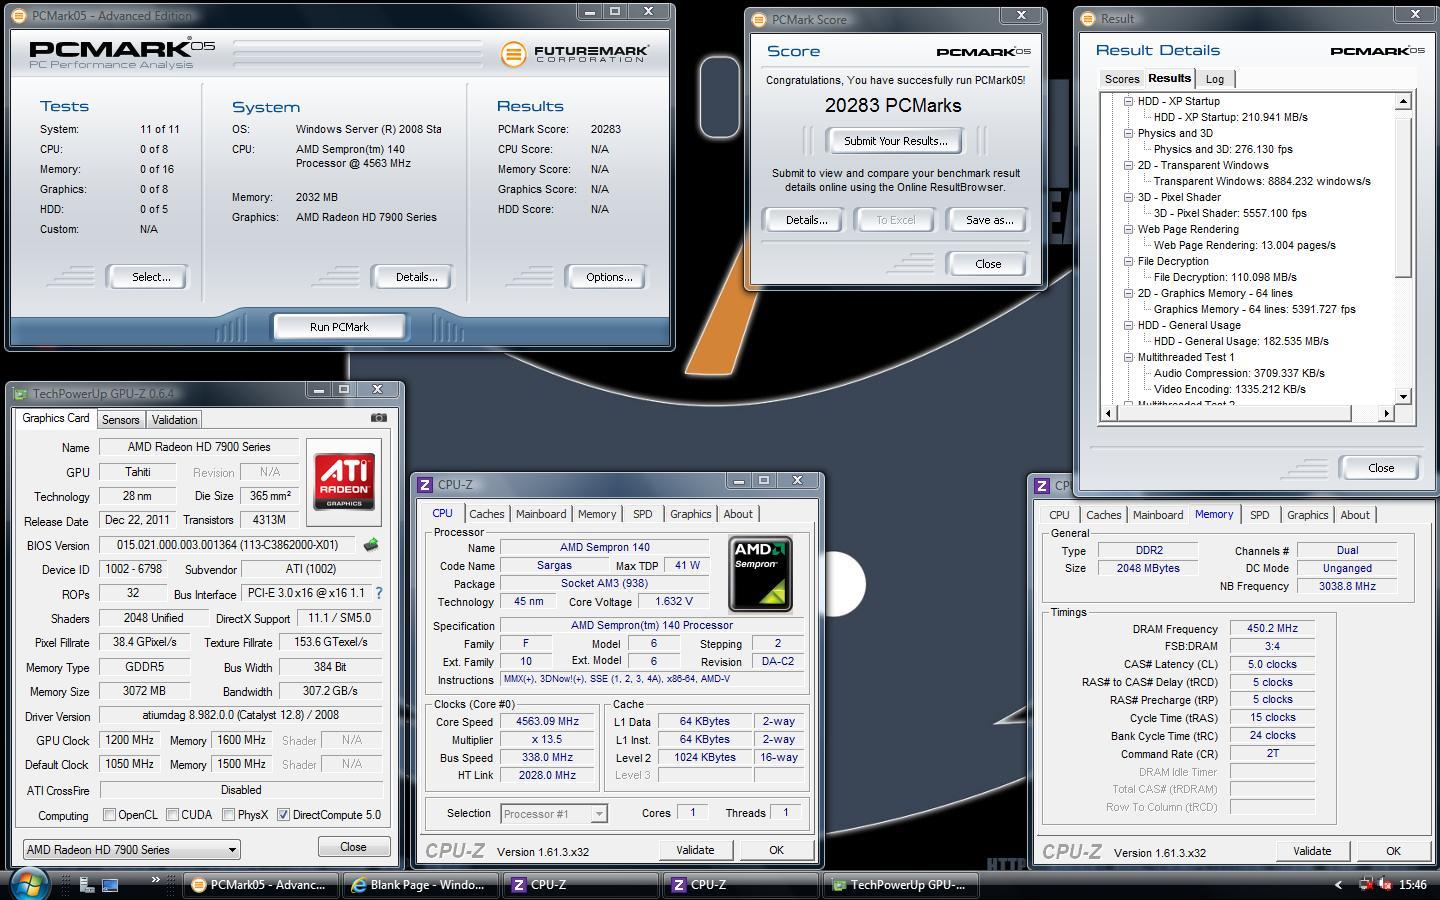Click the Futuremark Corporation logo
This screenshot has height=900, width=1440.
[x=574, y=53]
